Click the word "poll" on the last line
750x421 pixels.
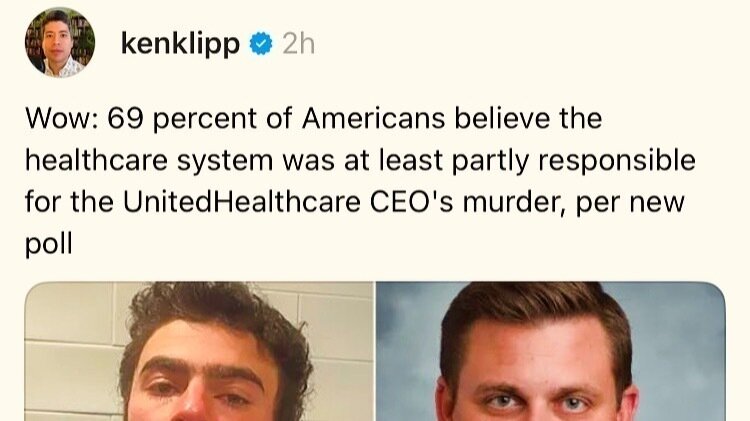point(48,242)
